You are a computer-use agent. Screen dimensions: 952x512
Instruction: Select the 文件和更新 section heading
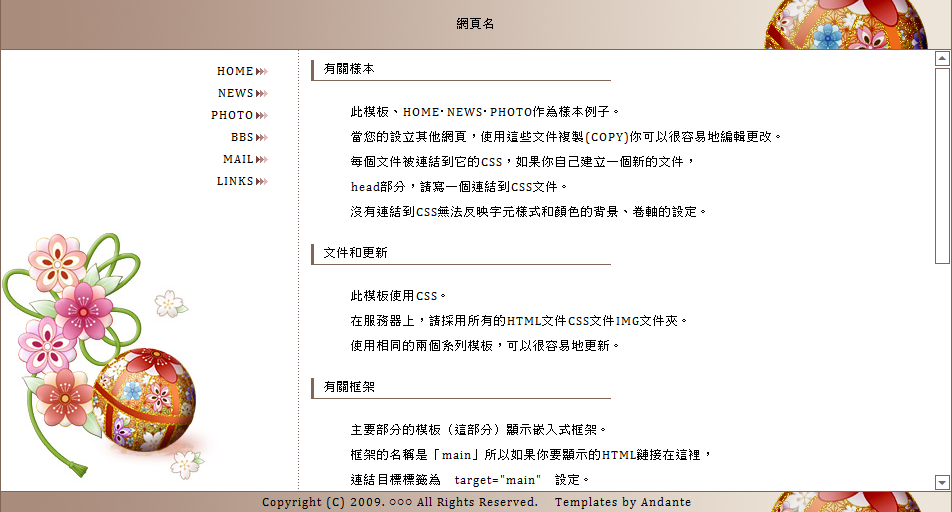click(x=355, y=253)
